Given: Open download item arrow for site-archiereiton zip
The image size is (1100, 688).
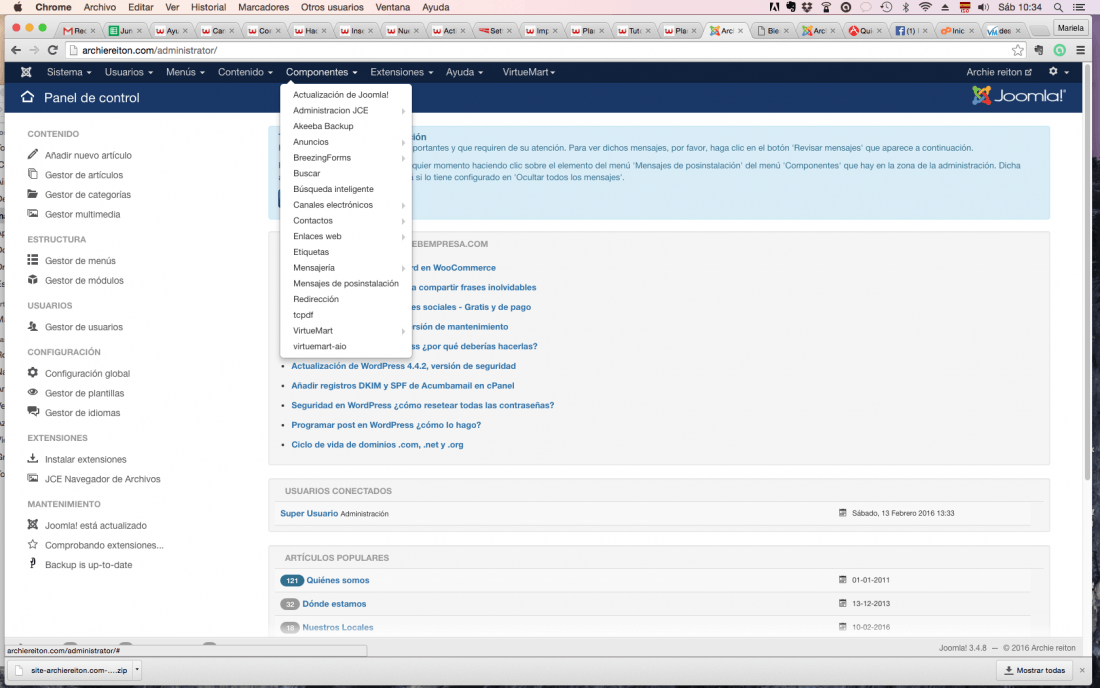Looking at the screenshot, I should pyautogui.click(x=137, y=670).
